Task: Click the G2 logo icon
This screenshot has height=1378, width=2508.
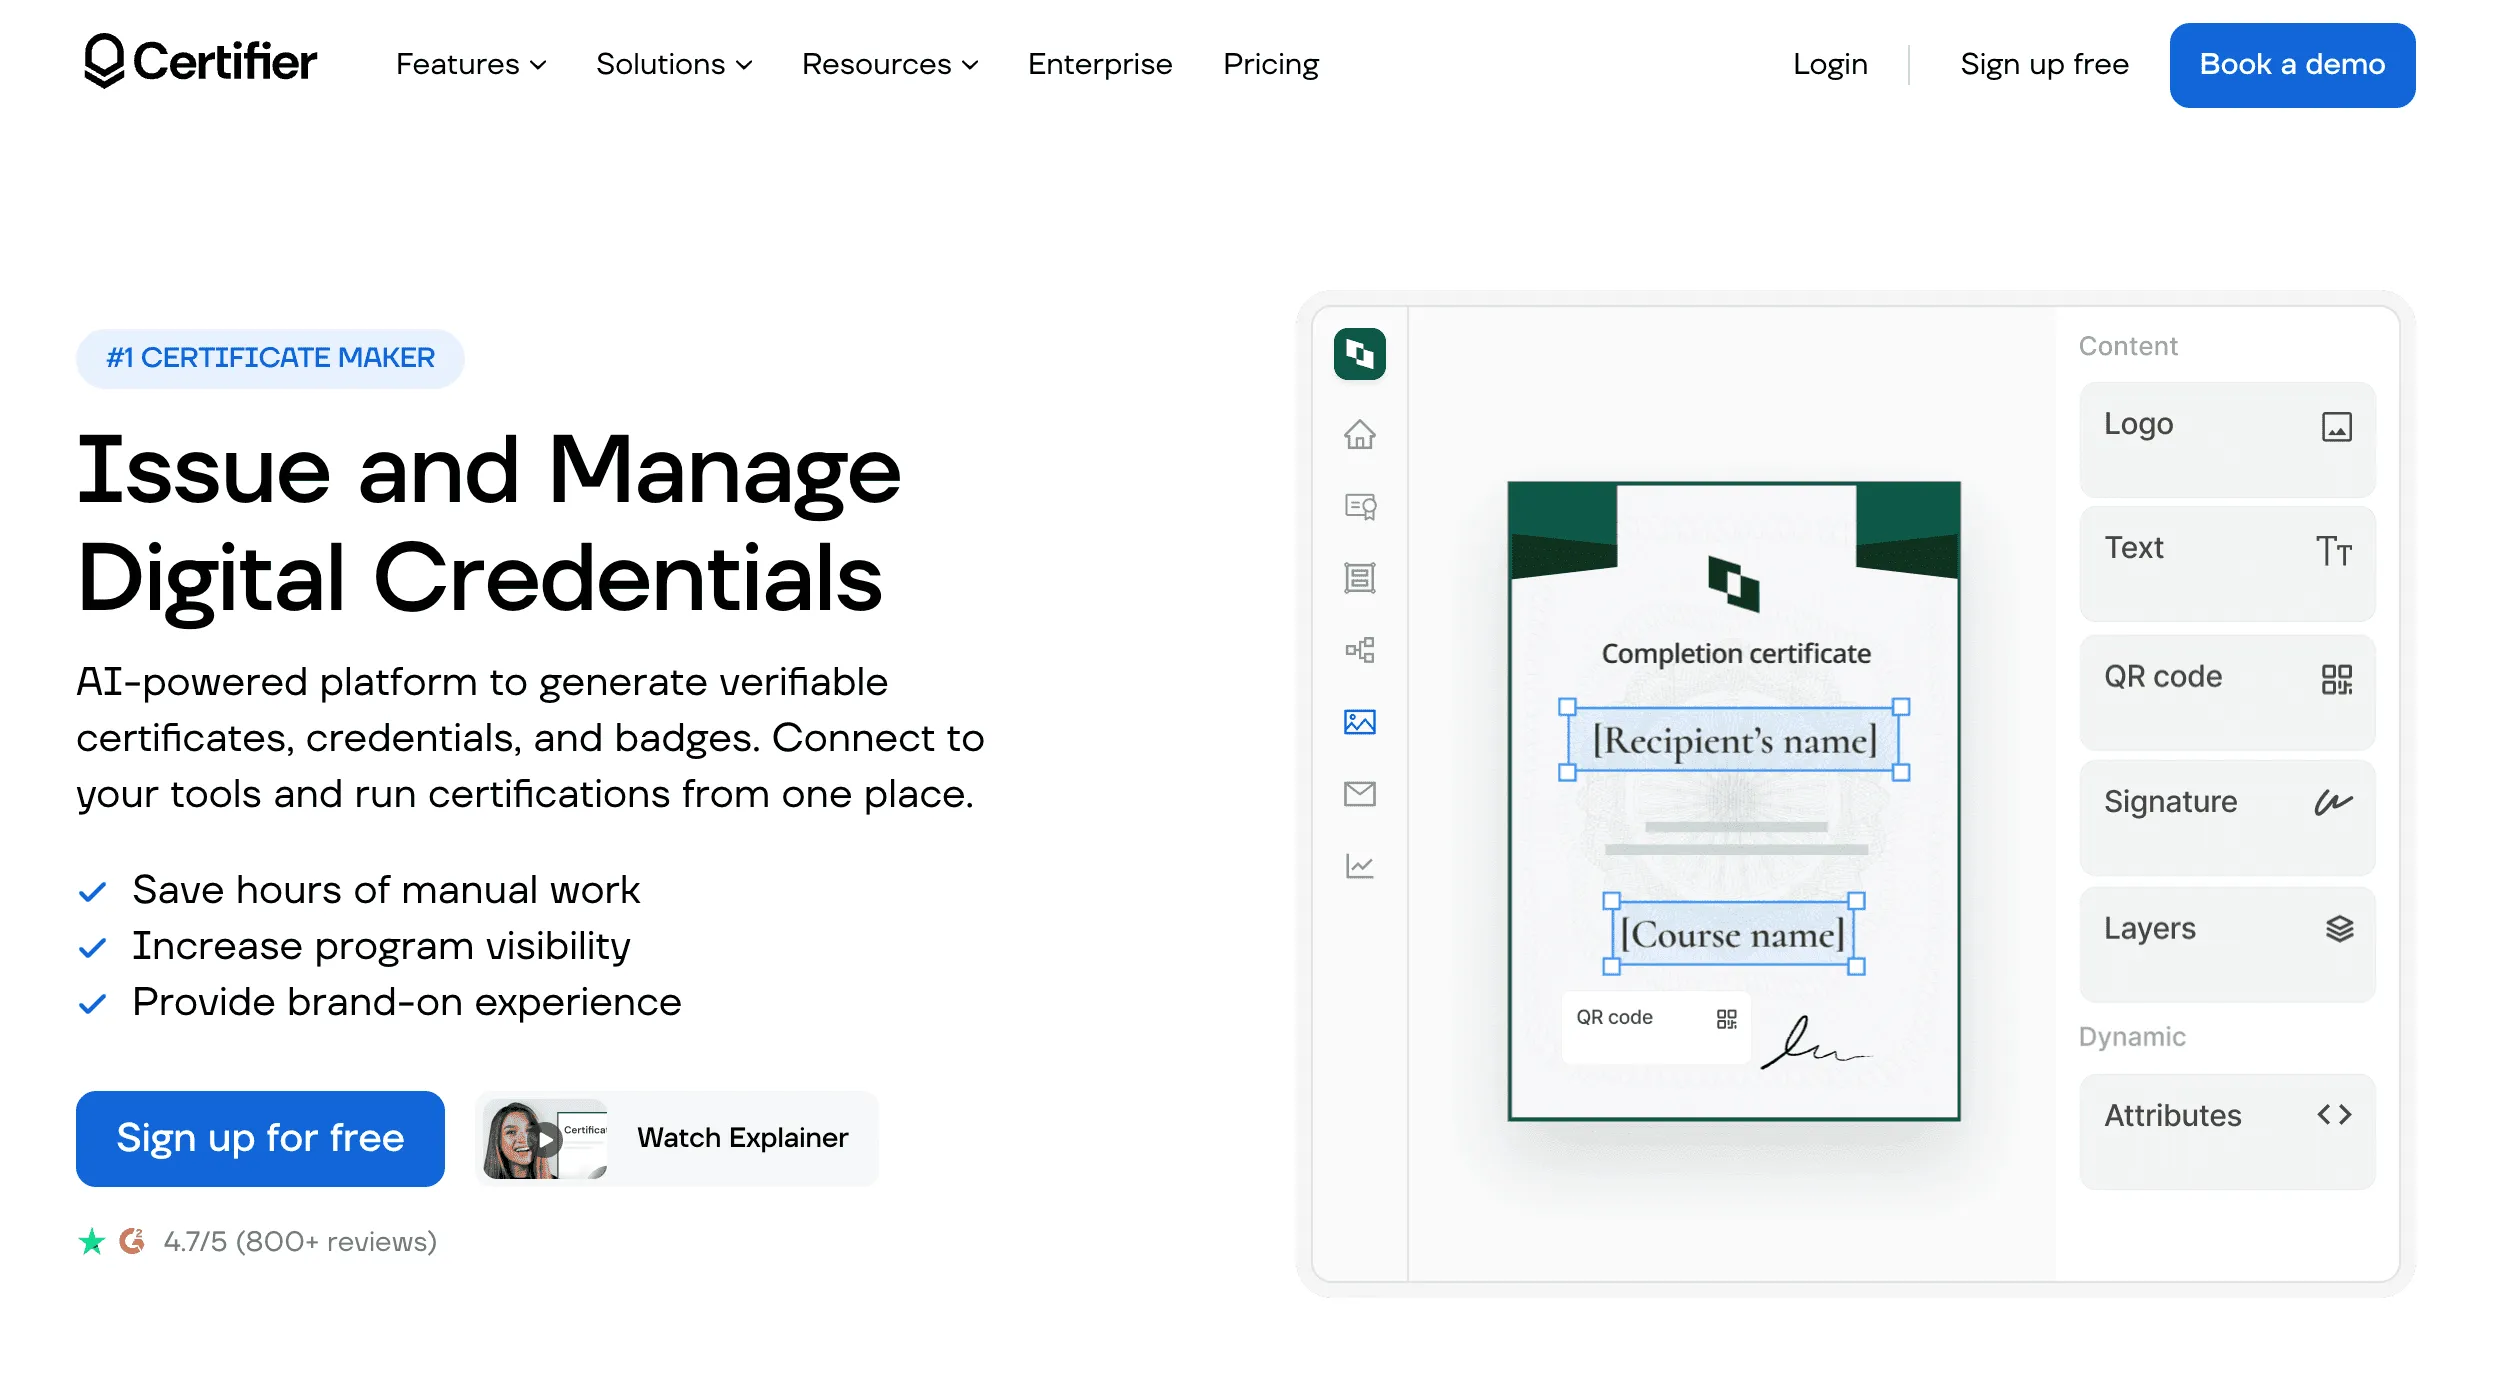Action: (133, 1241)
